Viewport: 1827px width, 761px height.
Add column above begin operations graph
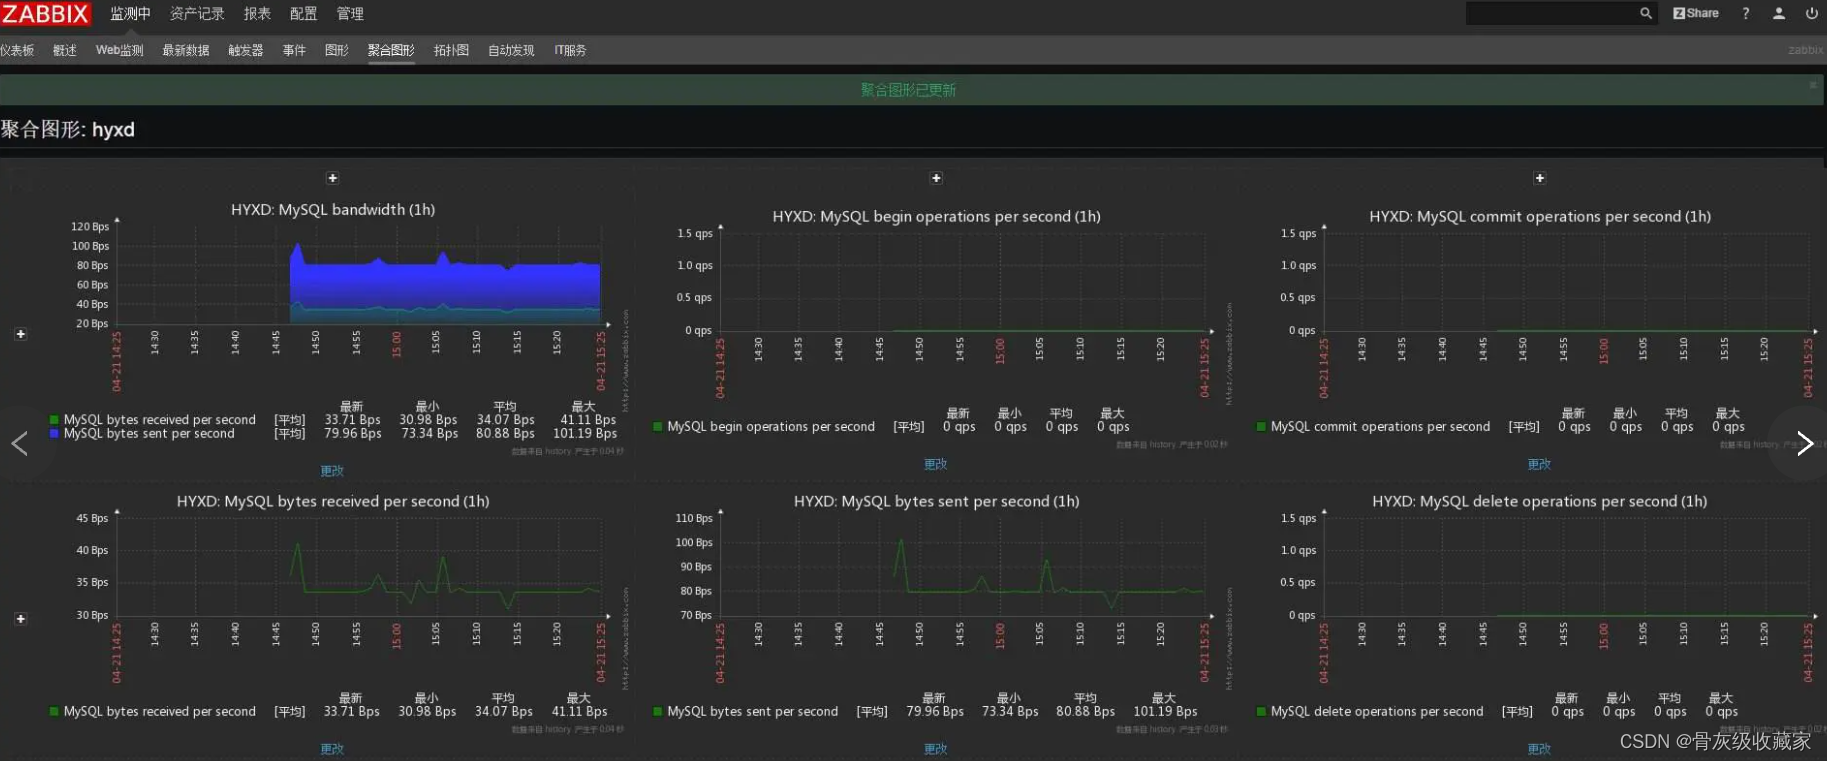pos(937,178)
